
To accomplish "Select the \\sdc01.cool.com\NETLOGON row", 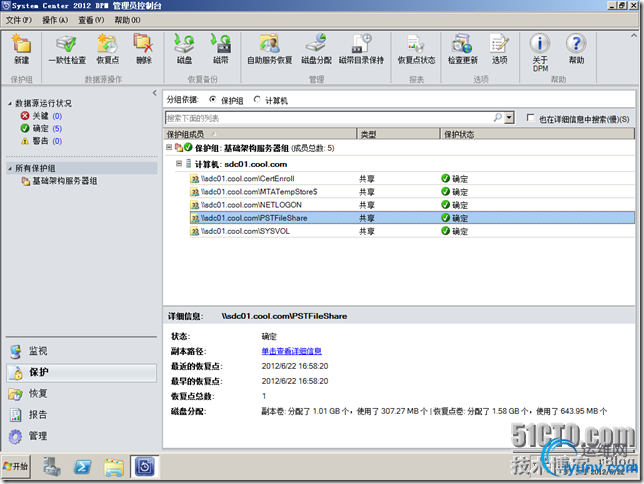I will (412, 205).
